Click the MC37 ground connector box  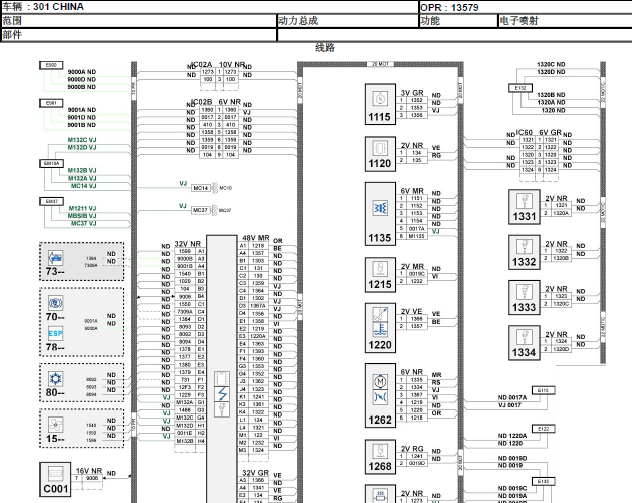point(200,210)
